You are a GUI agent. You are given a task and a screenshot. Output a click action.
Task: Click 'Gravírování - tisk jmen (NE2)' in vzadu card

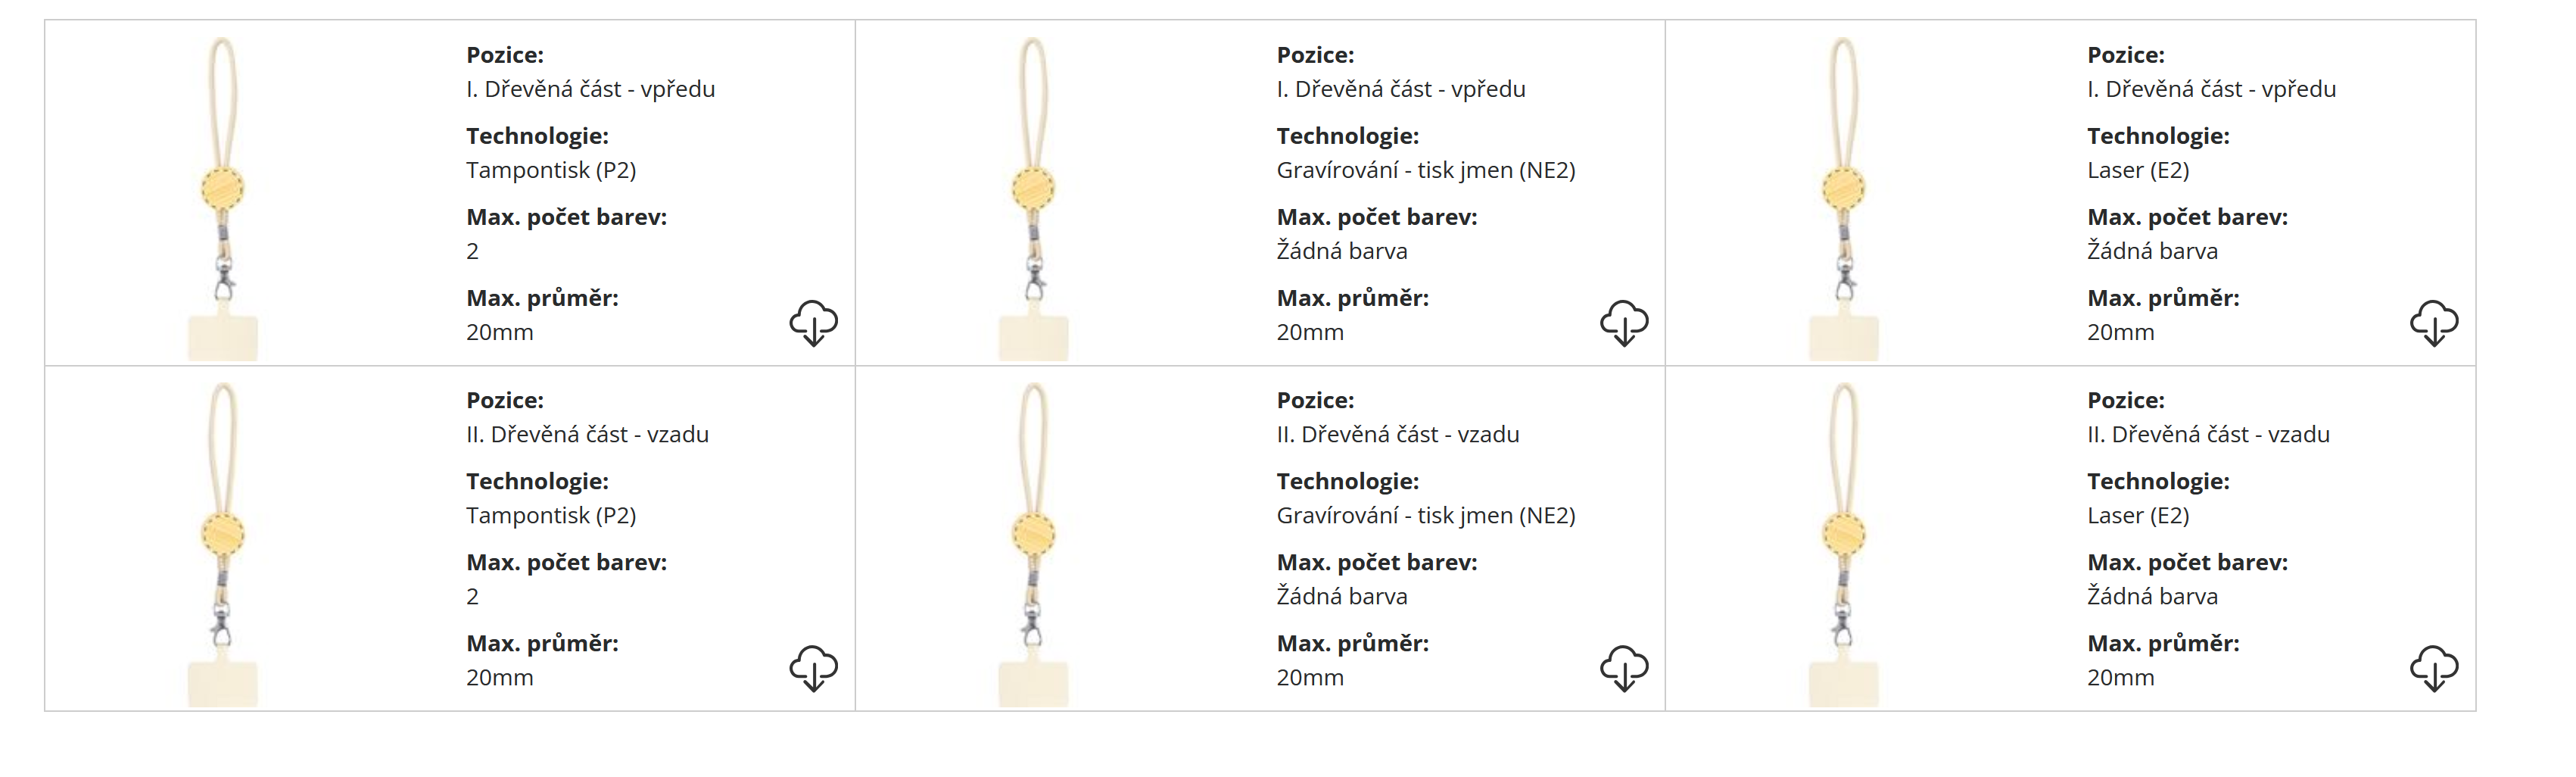point(1425,515)
